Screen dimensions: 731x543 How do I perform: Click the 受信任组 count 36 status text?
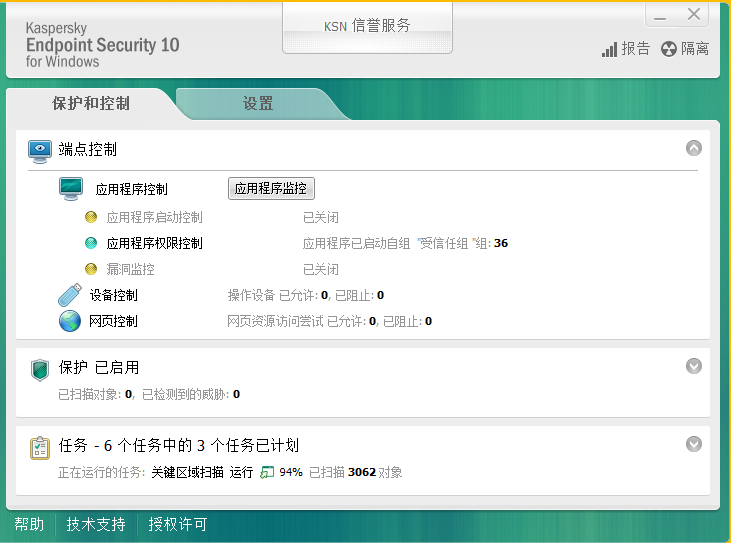point(405,243)
